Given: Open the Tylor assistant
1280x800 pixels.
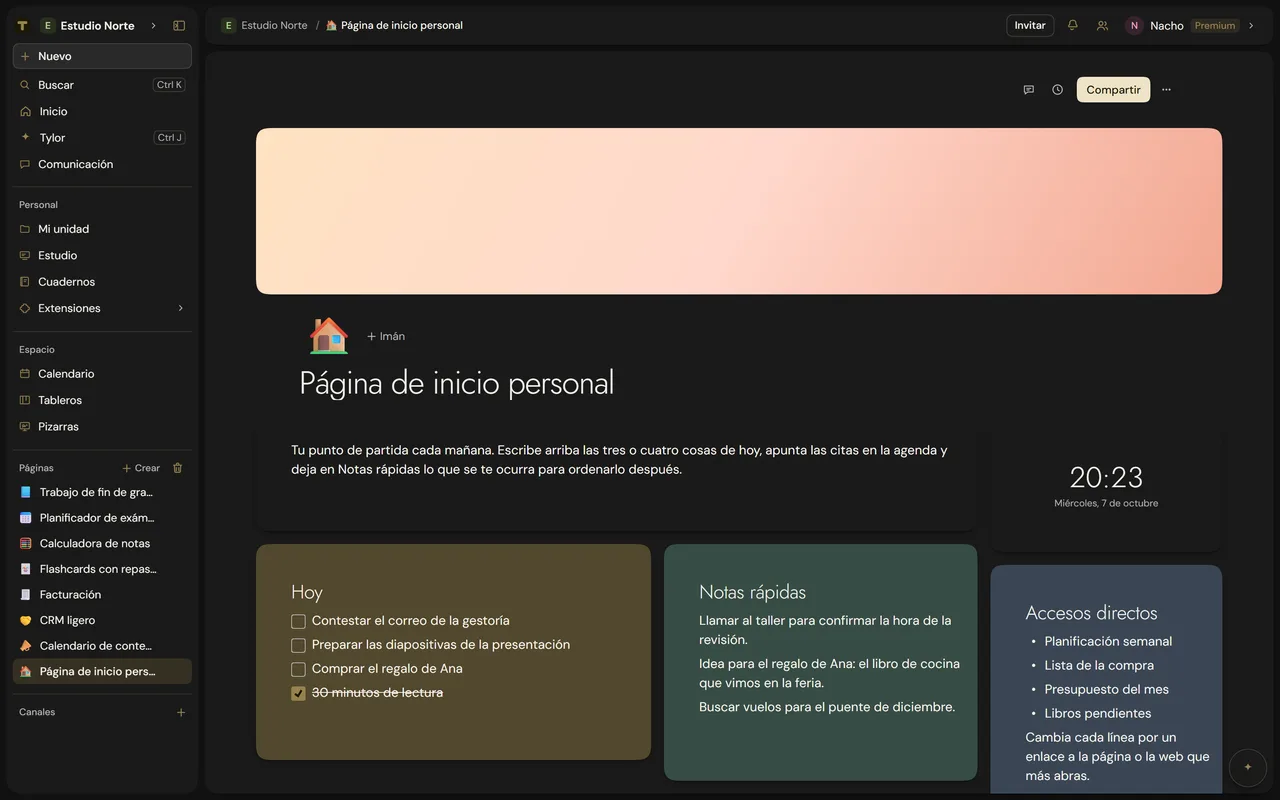Looking at the screenshot, I should [x=102, y=138].
